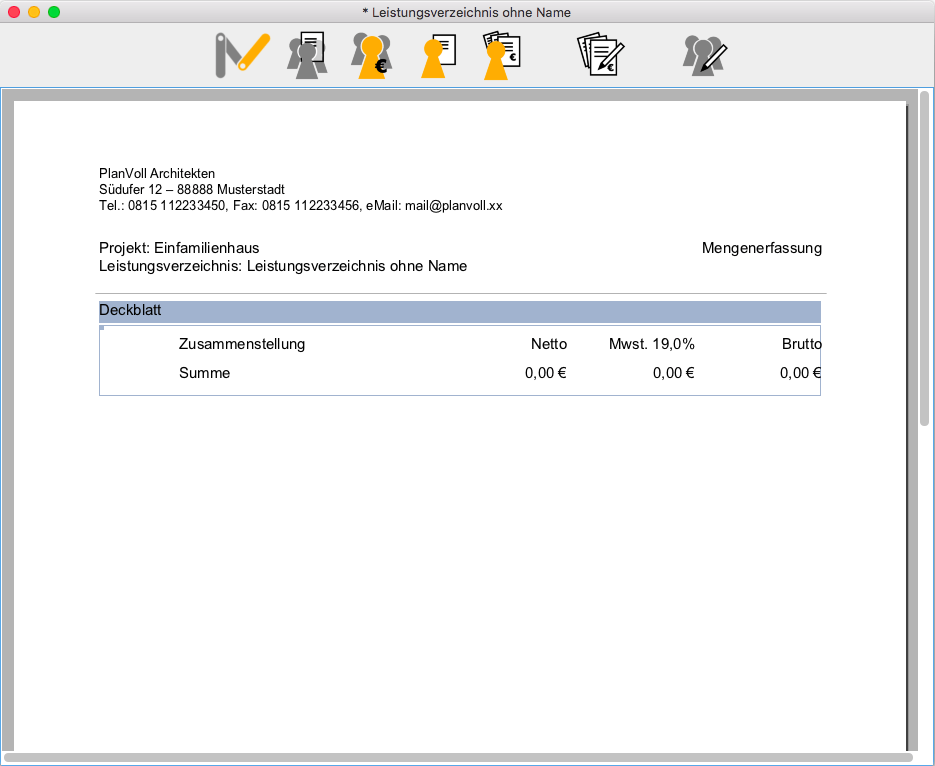Click the Zusammenstellung heading

click(241, 344)
